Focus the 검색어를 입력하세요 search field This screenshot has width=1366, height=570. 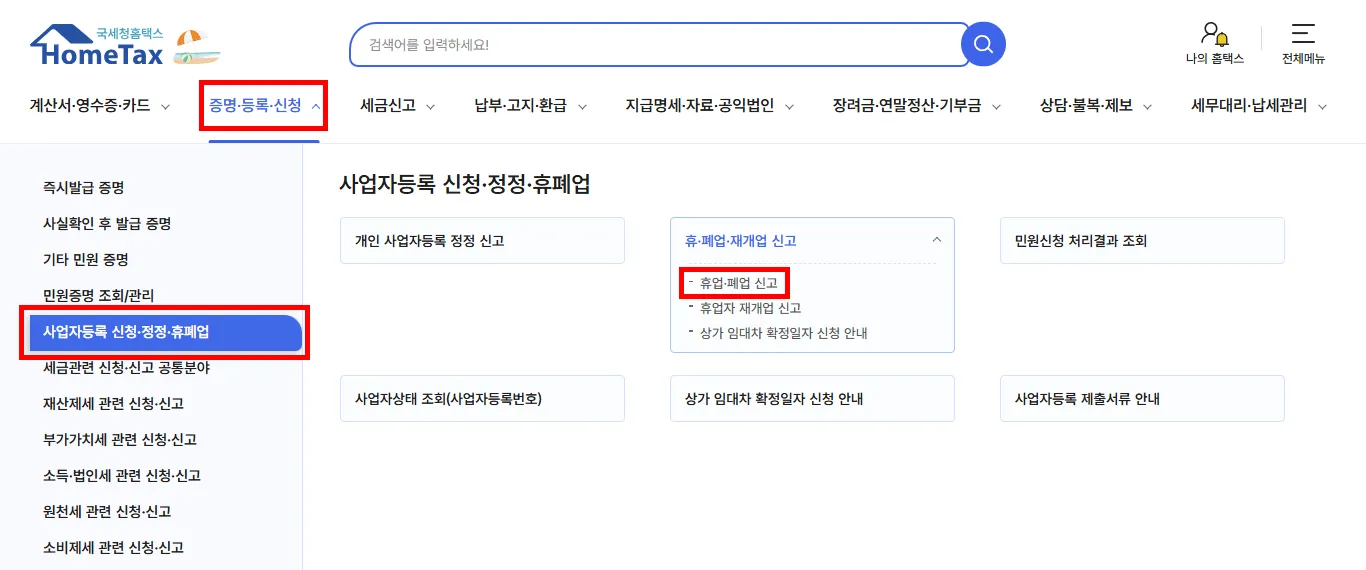pyautogui.click(x=658, y=45)
